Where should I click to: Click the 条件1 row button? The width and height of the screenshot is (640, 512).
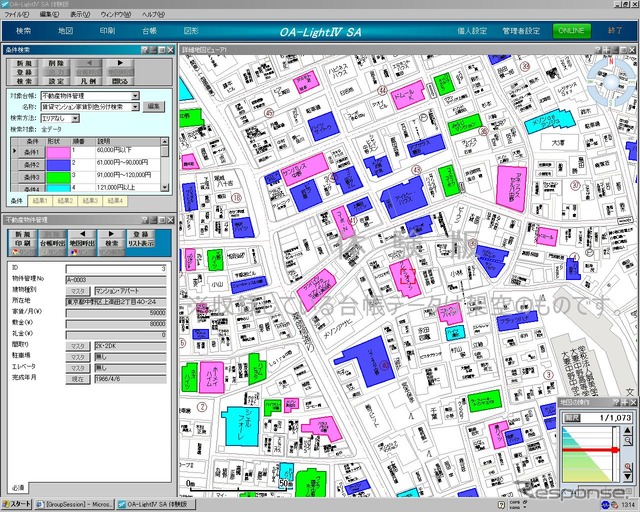tap(31, 152)
